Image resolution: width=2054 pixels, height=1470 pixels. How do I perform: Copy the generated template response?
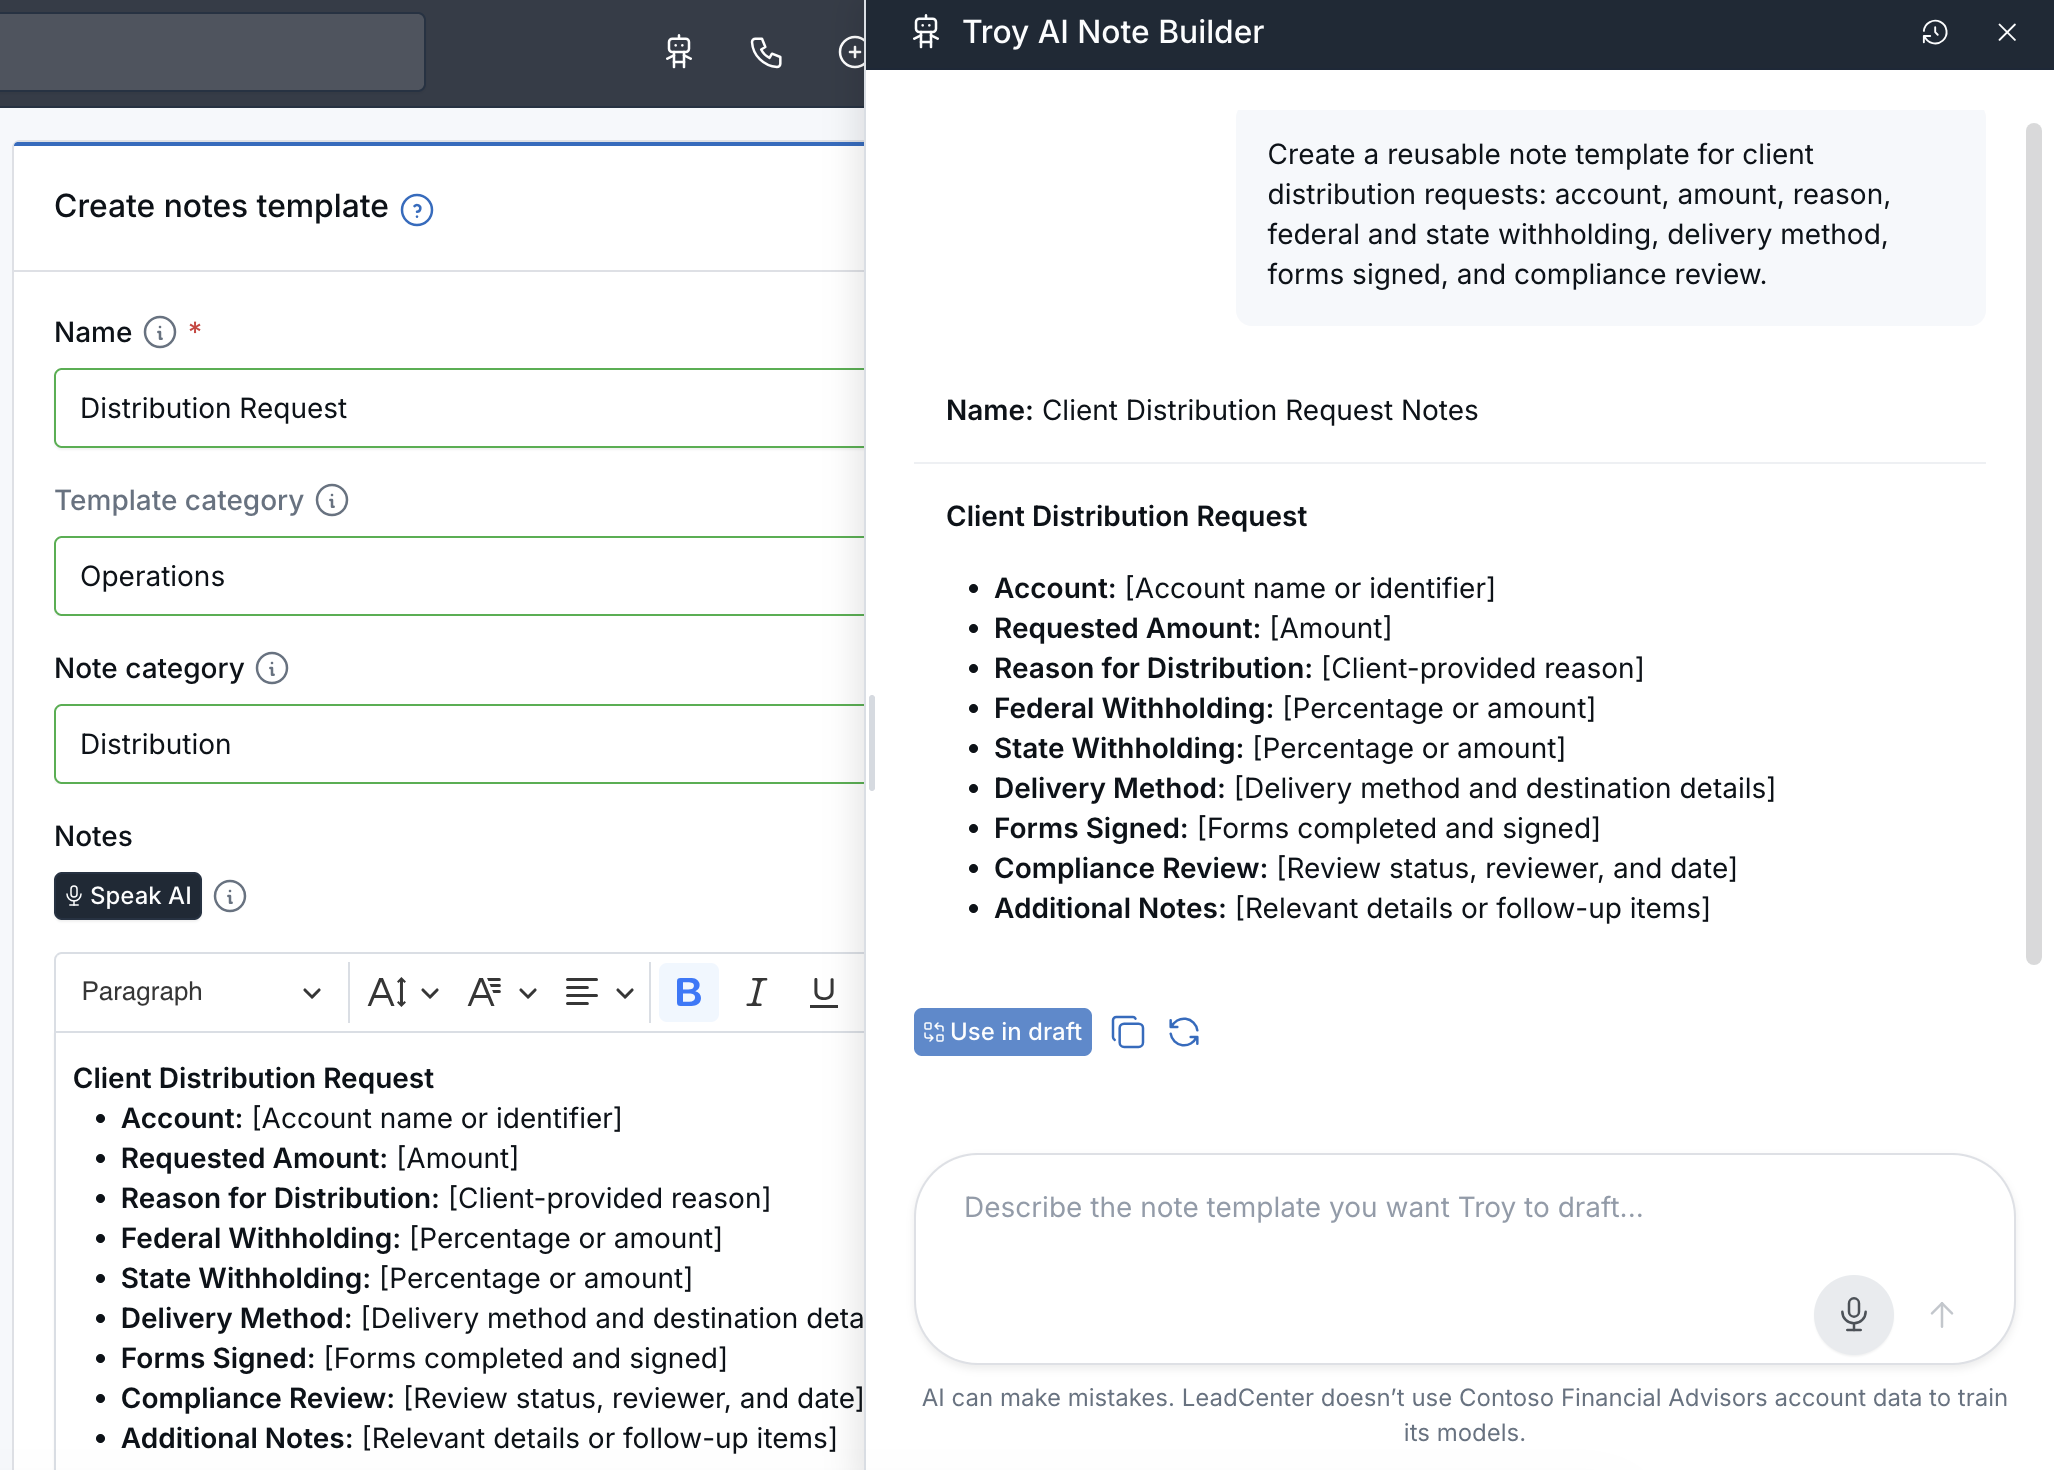pos(1128,1032)
